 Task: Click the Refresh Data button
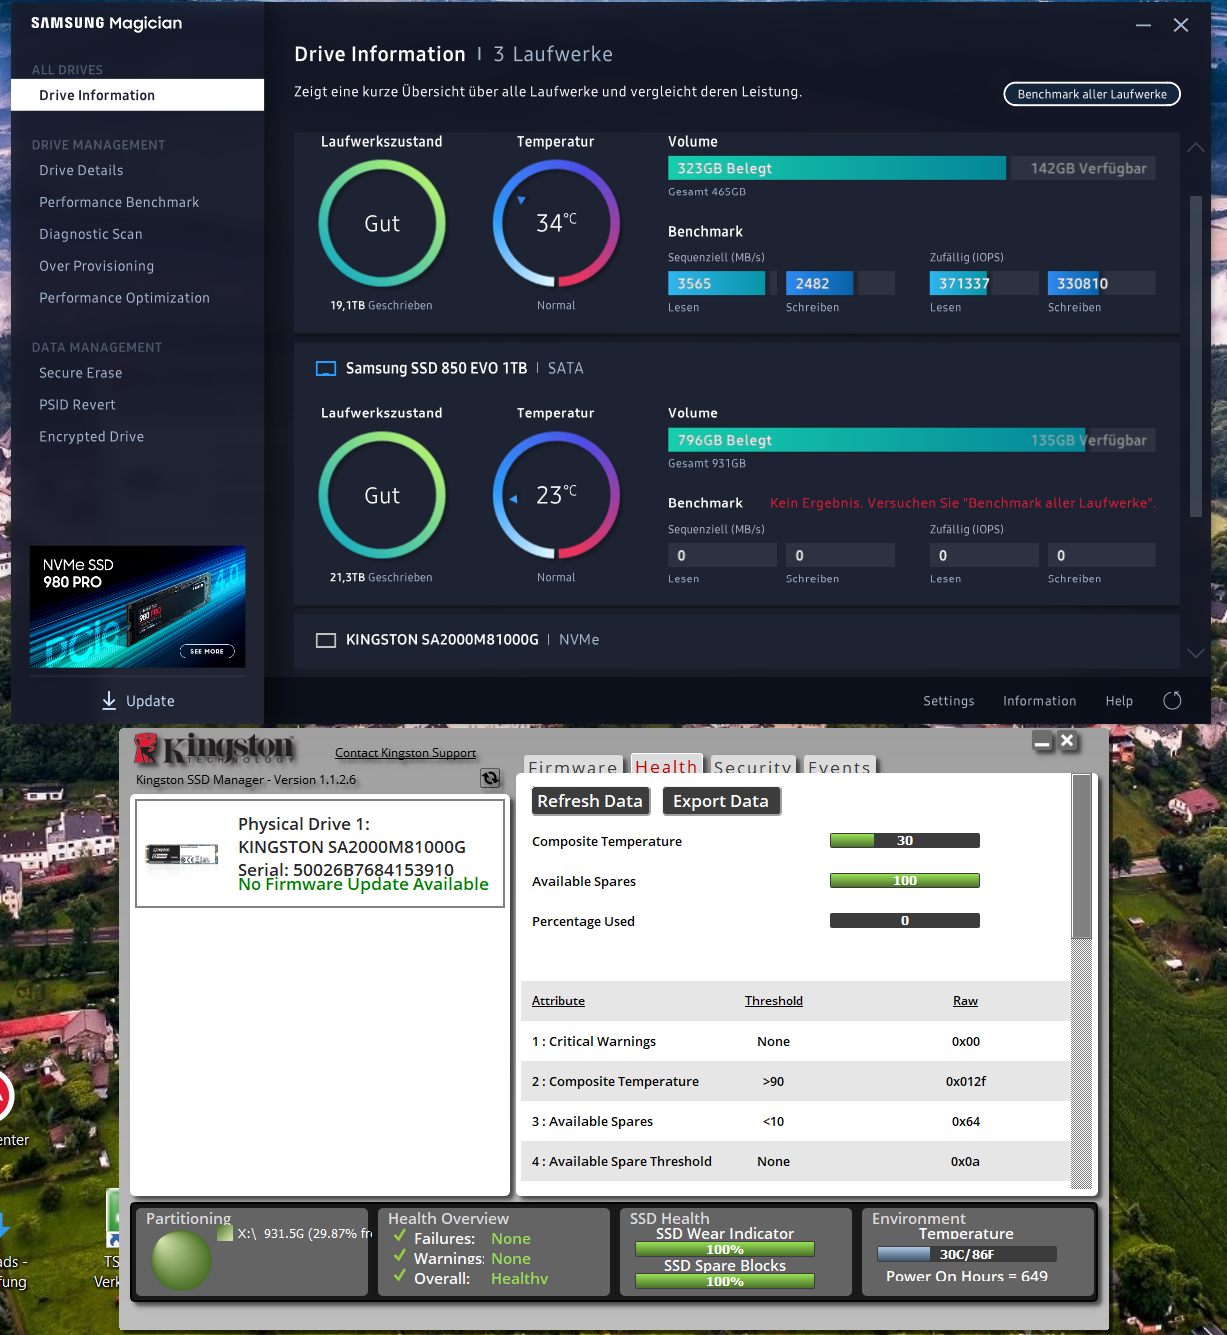(x=590, y=801)
